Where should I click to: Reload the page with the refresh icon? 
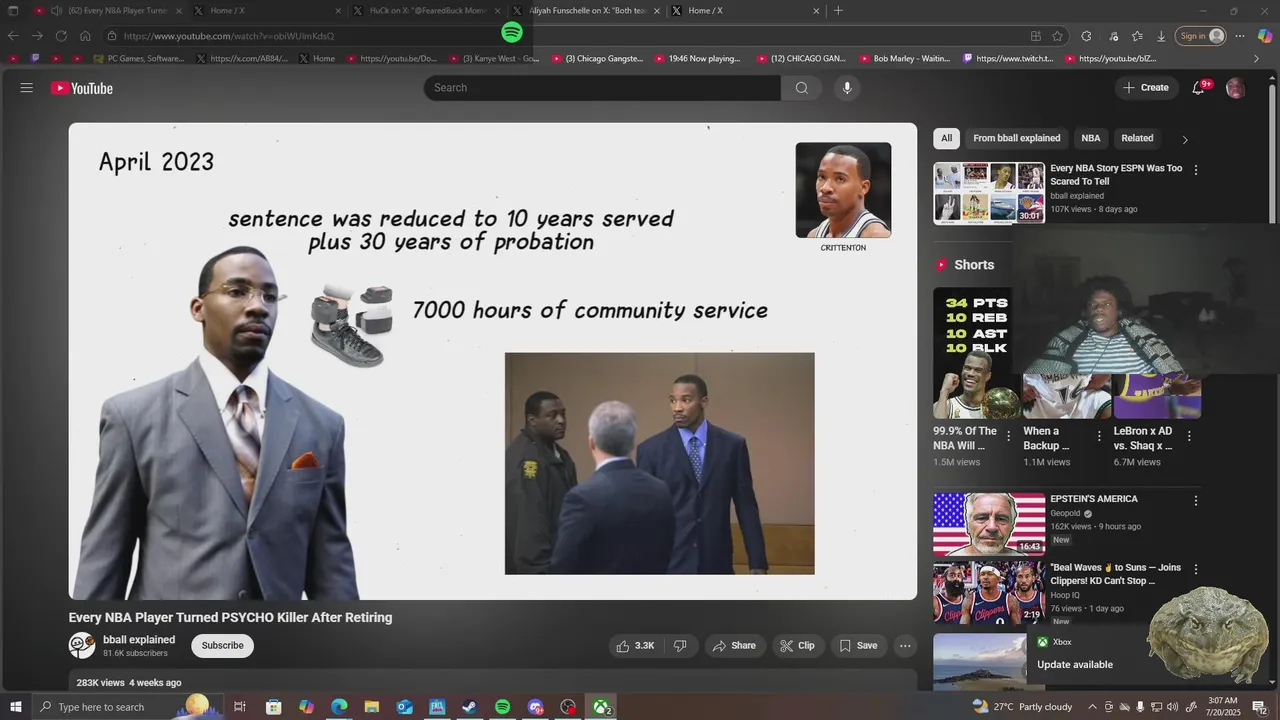tap(60, 36)
